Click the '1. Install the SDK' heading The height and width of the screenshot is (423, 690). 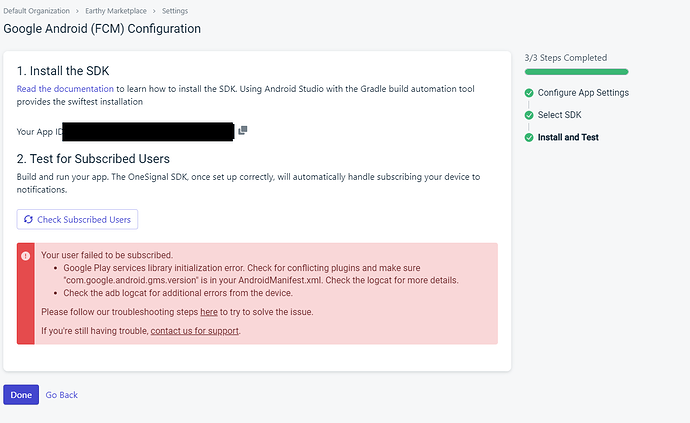[x=63, y=71]
